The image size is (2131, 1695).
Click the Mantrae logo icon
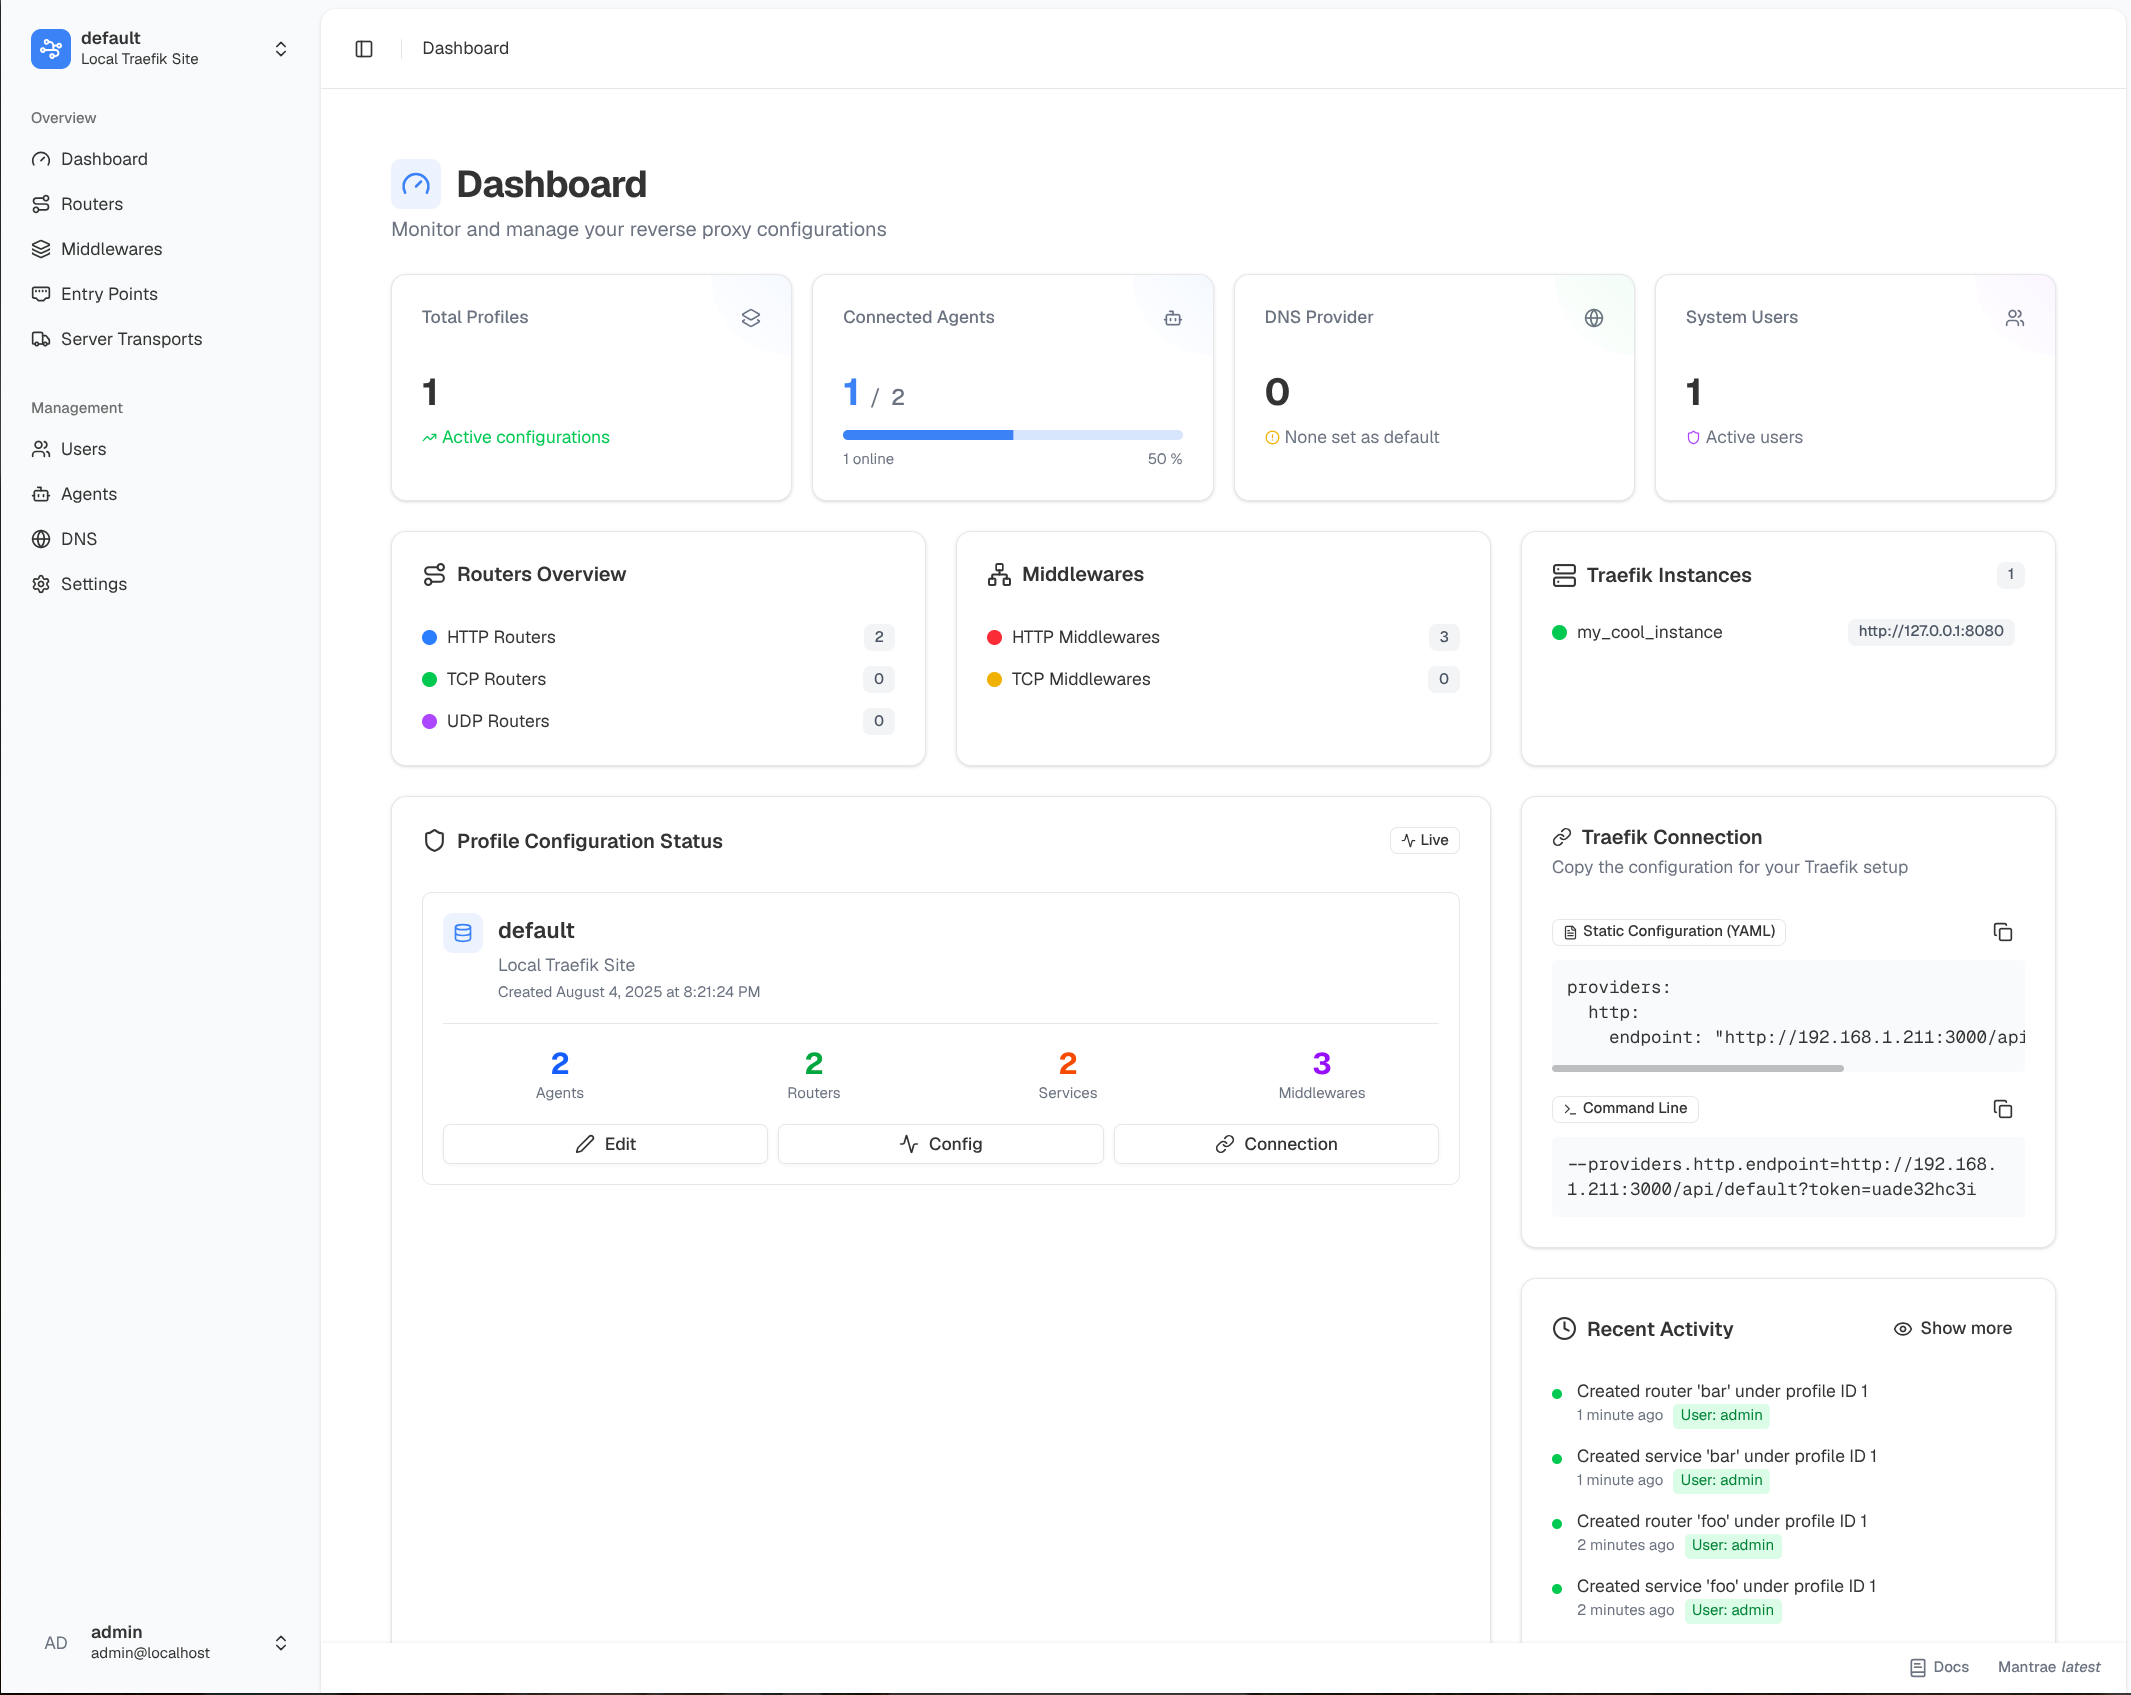tap(51, 49)
